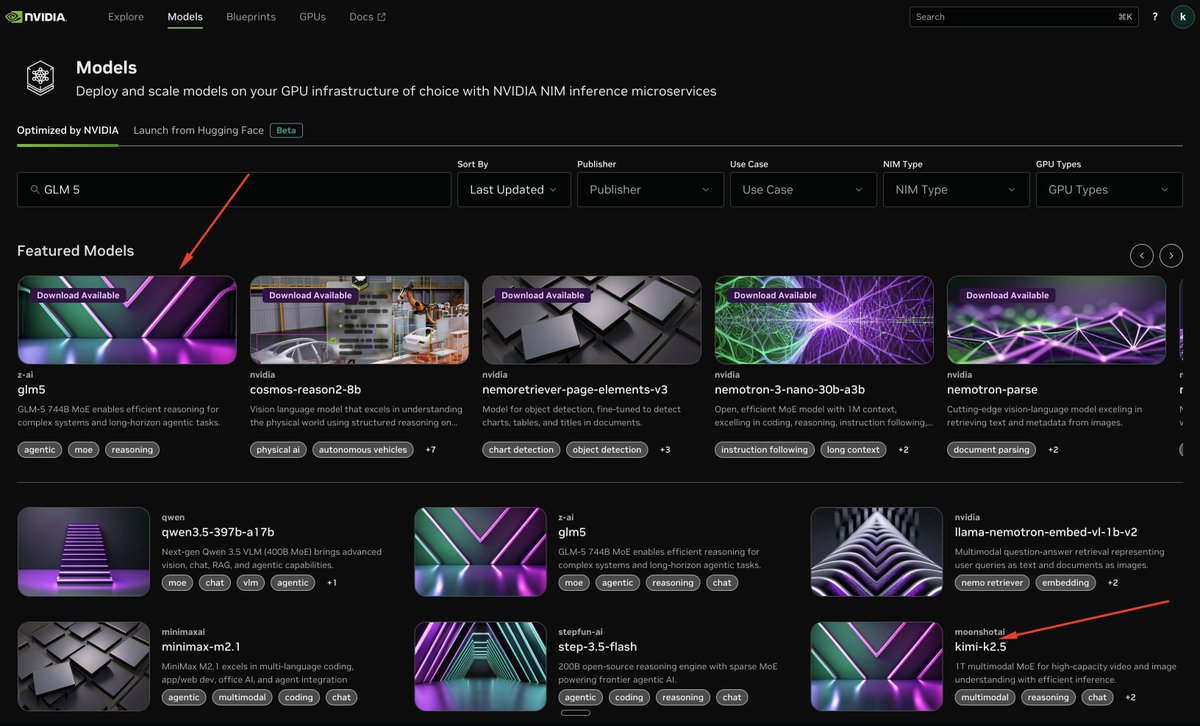Open the Use Case filter dropdown

803,189
